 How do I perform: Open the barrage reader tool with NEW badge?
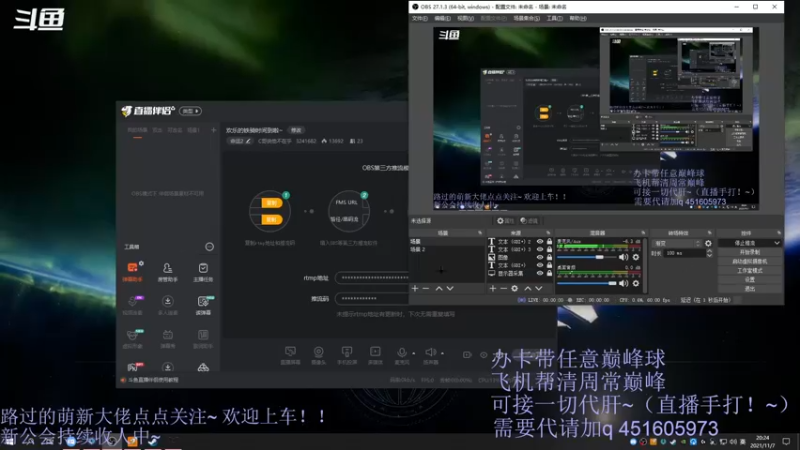tap(203, 305)
